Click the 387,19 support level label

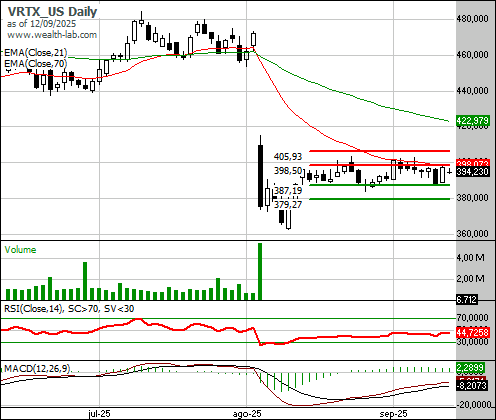point(288,191)
